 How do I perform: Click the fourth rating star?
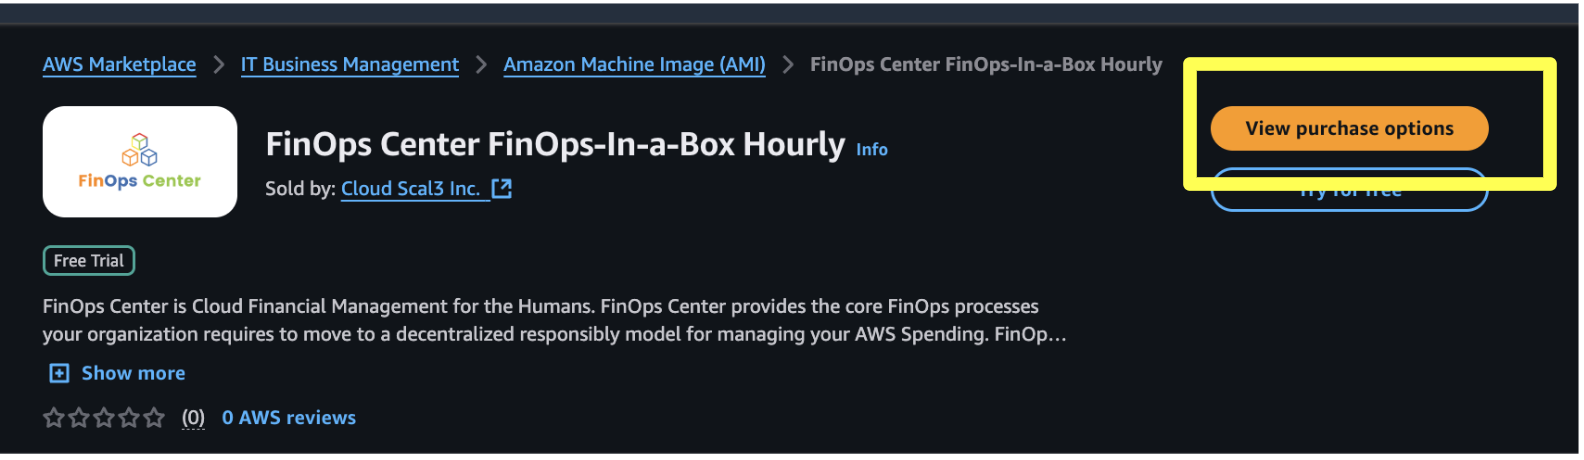pyautogui.click(x=129, y=418)
